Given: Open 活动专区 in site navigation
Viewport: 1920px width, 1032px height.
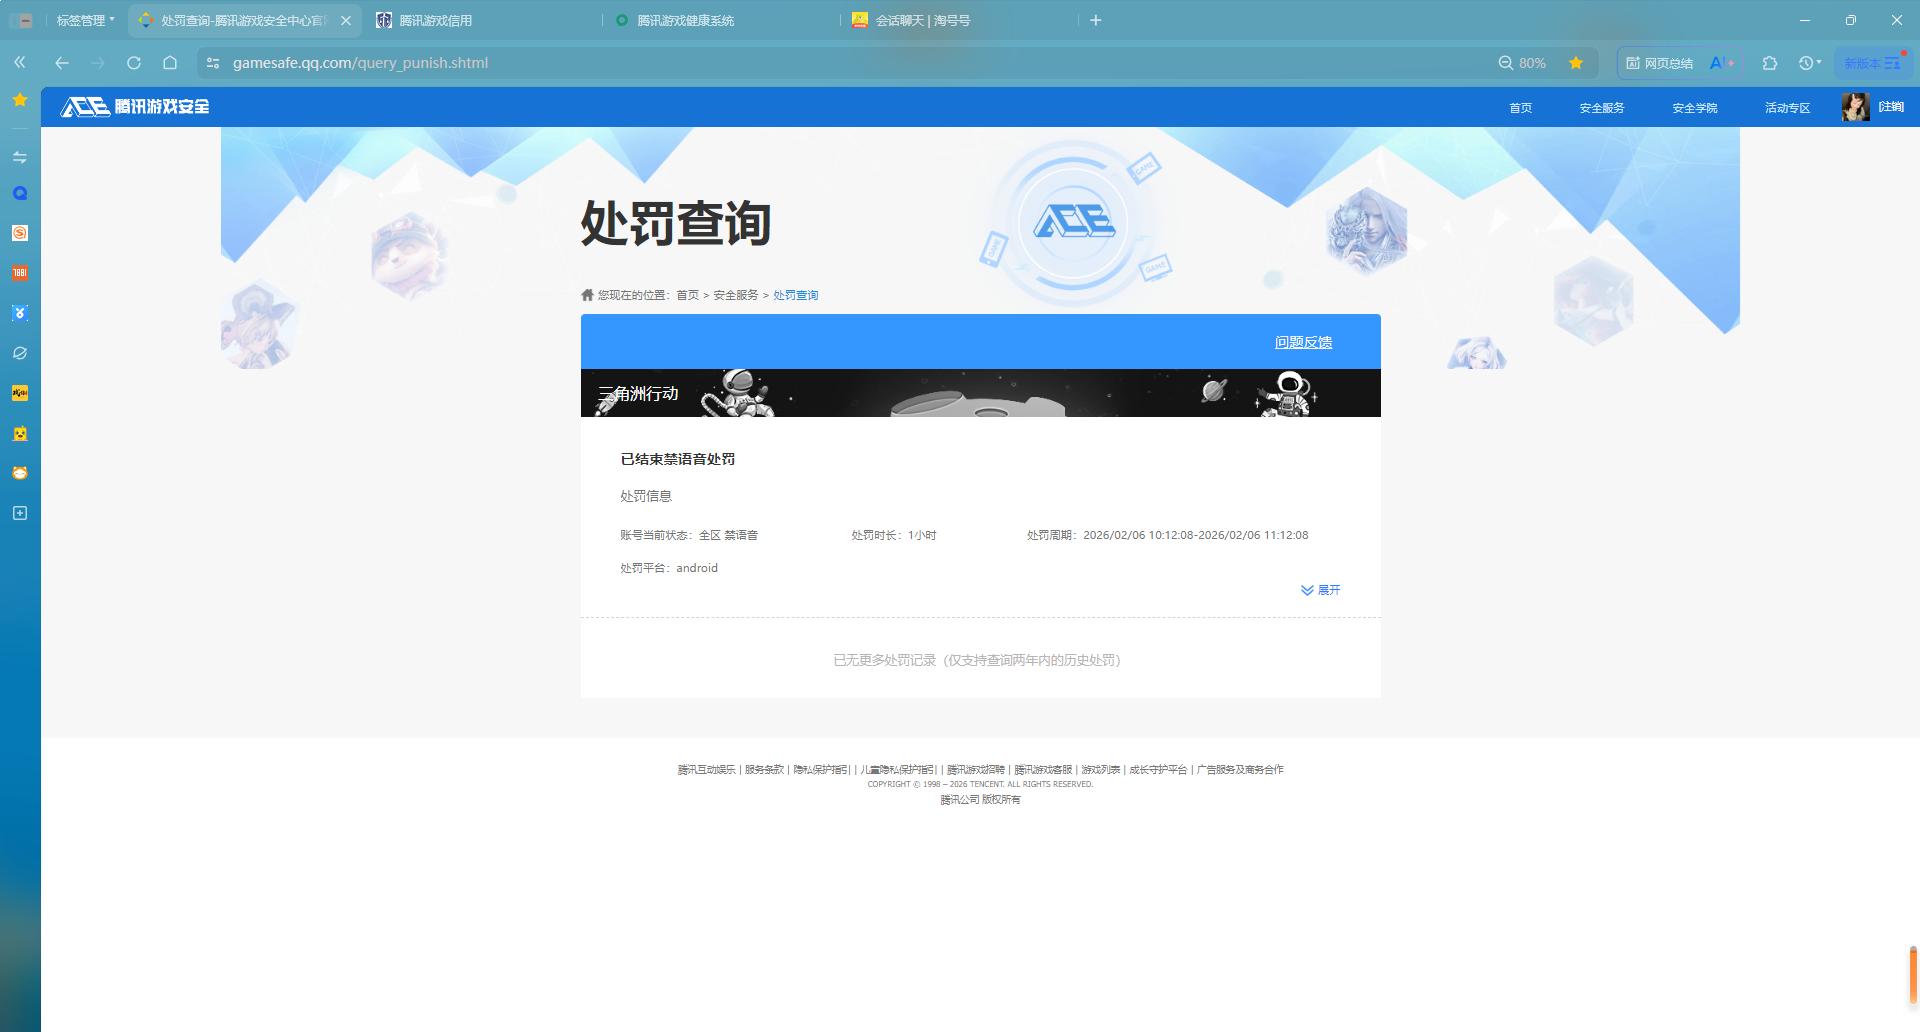Looking at the screenshot, I should [1787, 108].
